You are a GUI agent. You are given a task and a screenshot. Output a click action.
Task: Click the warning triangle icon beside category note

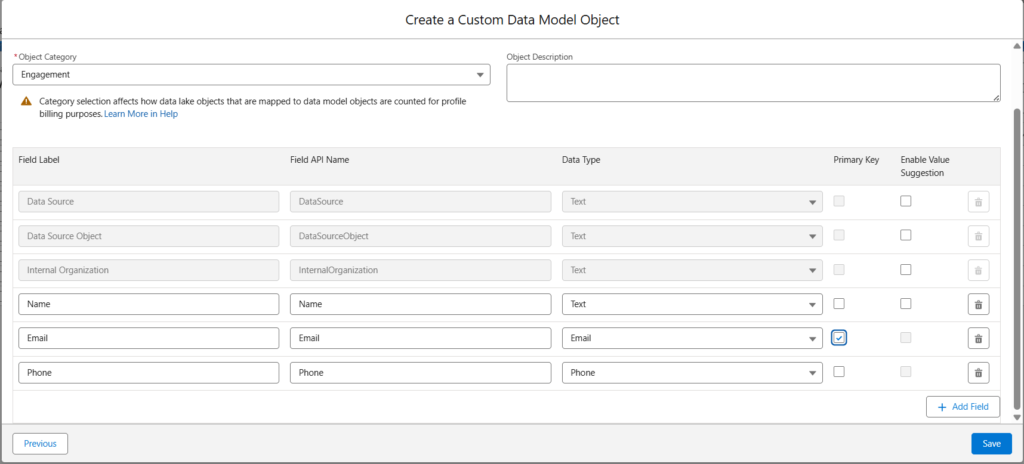click(25, 101)
